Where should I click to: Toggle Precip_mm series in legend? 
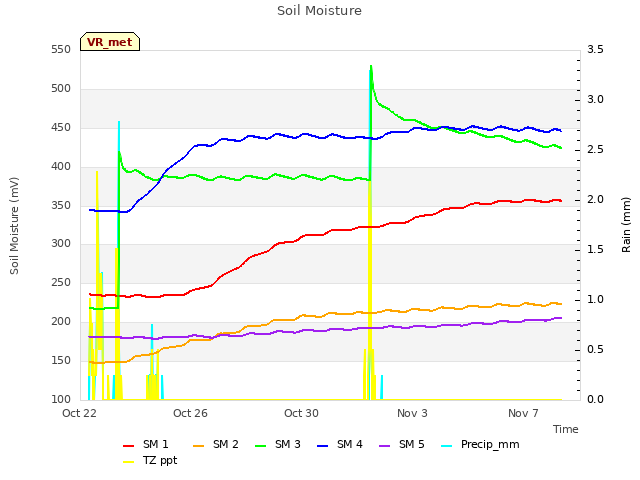click(480, 444)
